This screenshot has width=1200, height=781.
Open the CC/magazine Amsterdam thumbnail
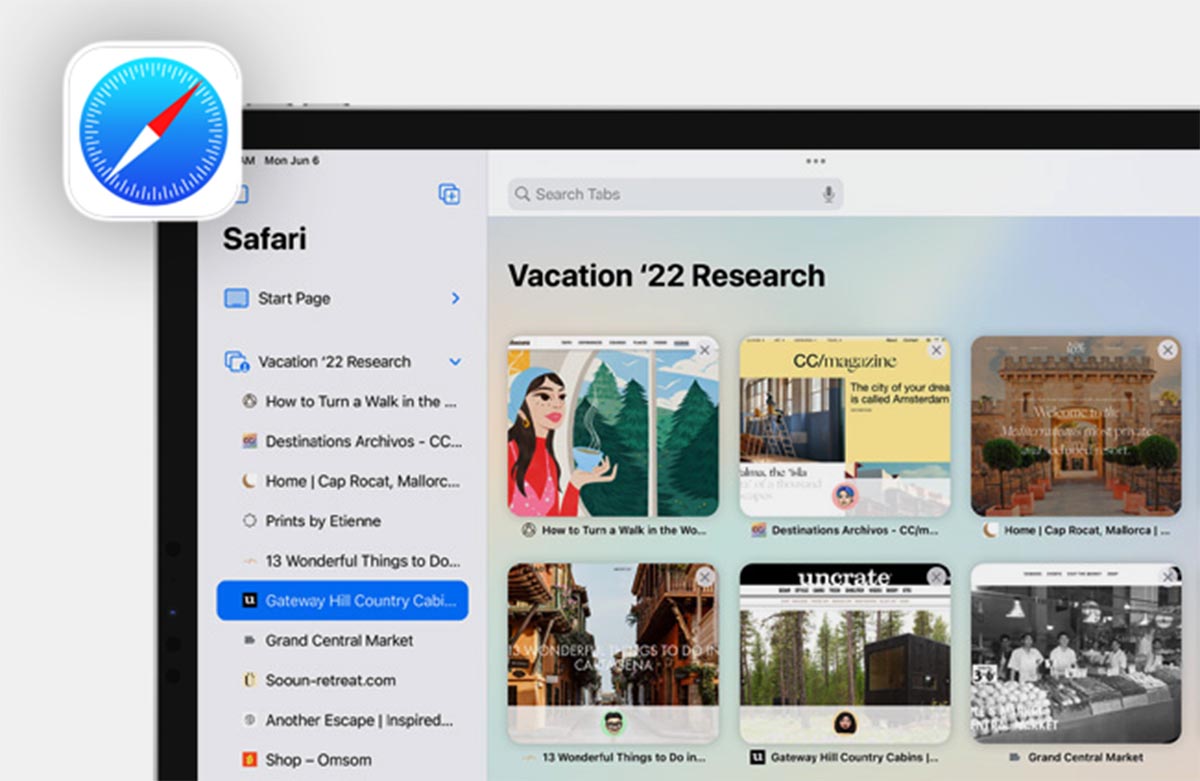pyautogui.click(x=845, y=426)
